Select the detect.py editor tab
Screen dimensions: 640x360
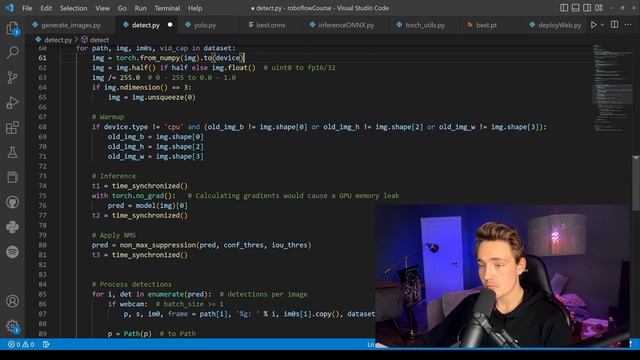(x=146, y=25)
